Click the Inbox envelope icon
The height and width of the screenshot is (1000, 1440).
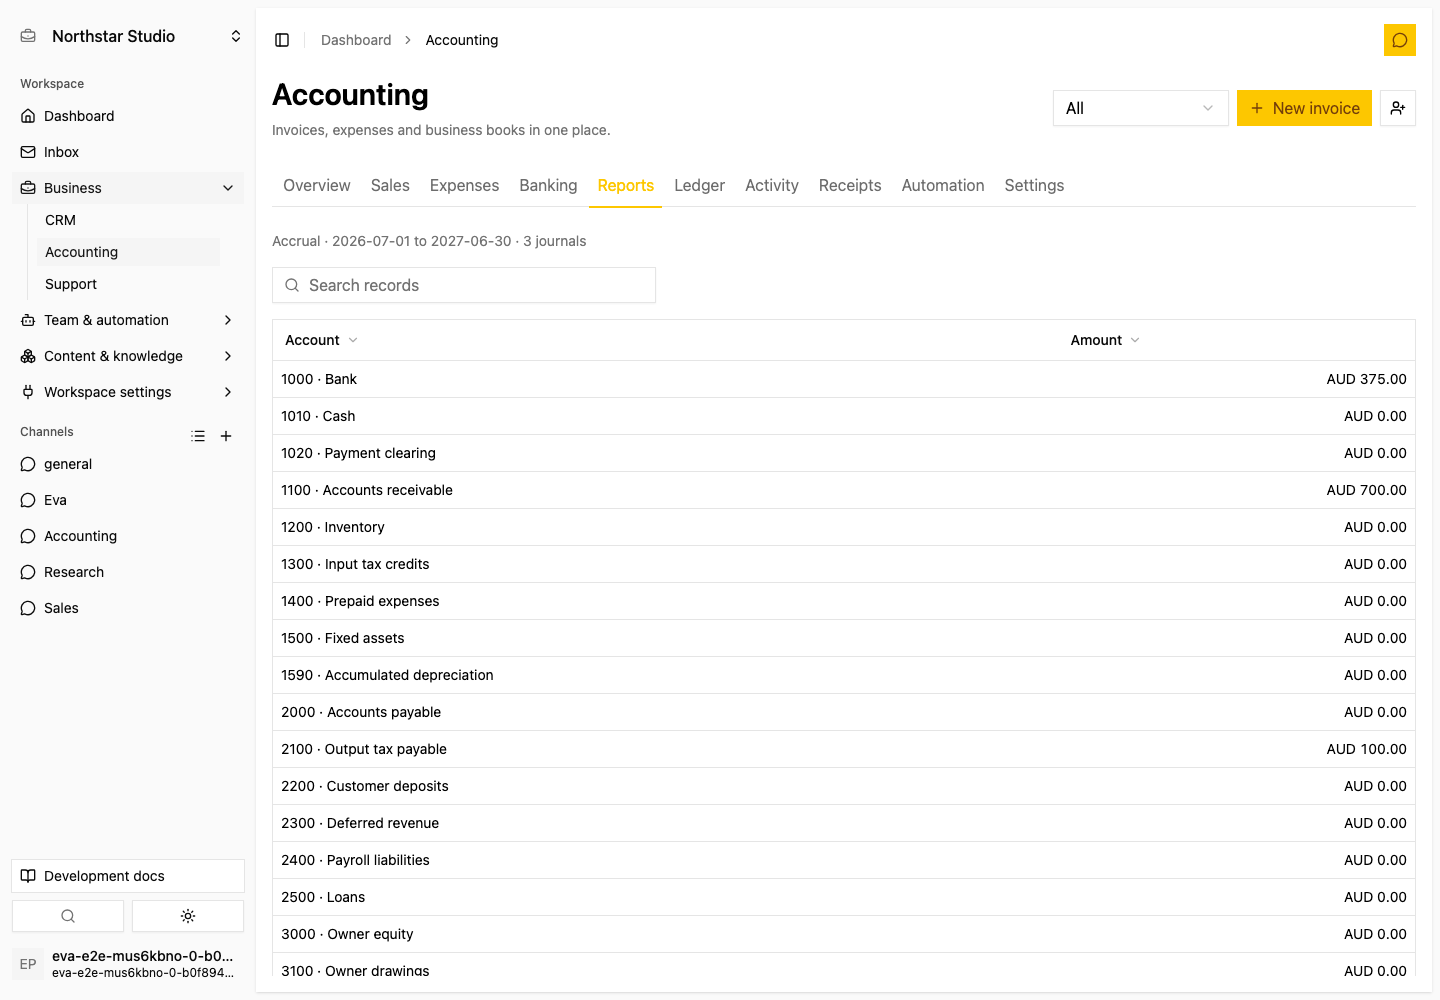28,152
